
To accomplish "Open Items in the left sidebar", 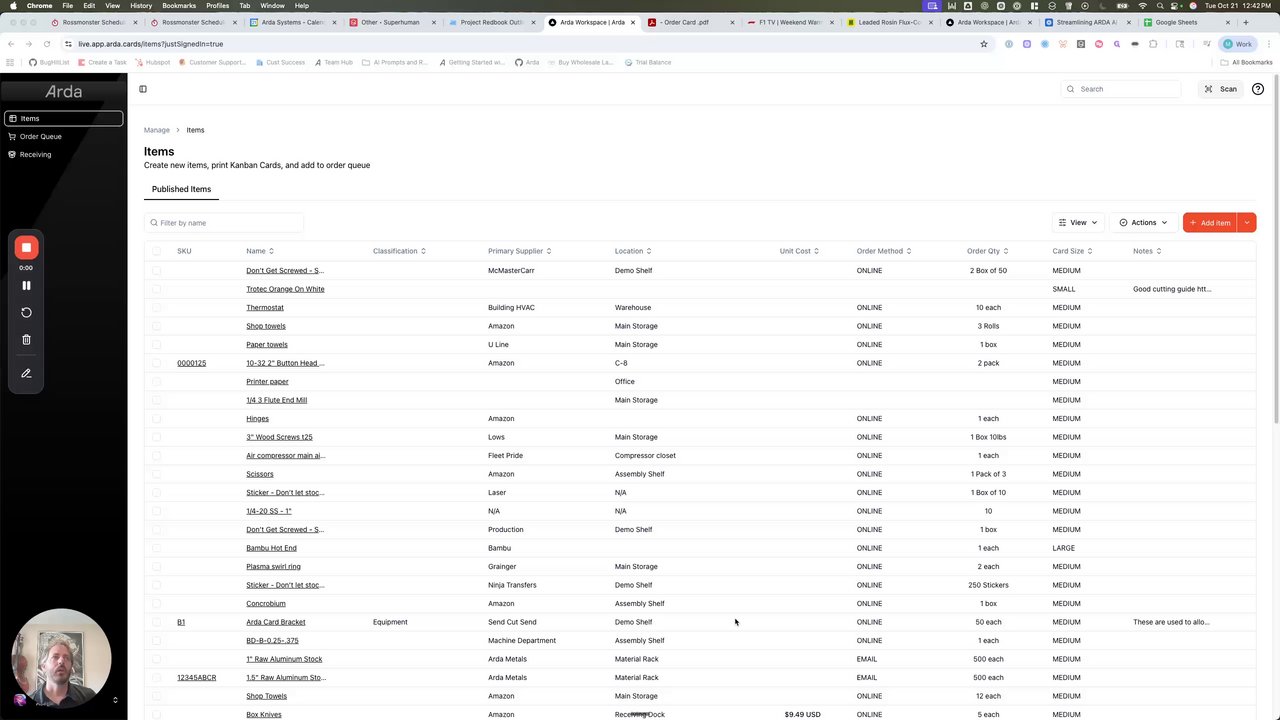I will [64, 118].
